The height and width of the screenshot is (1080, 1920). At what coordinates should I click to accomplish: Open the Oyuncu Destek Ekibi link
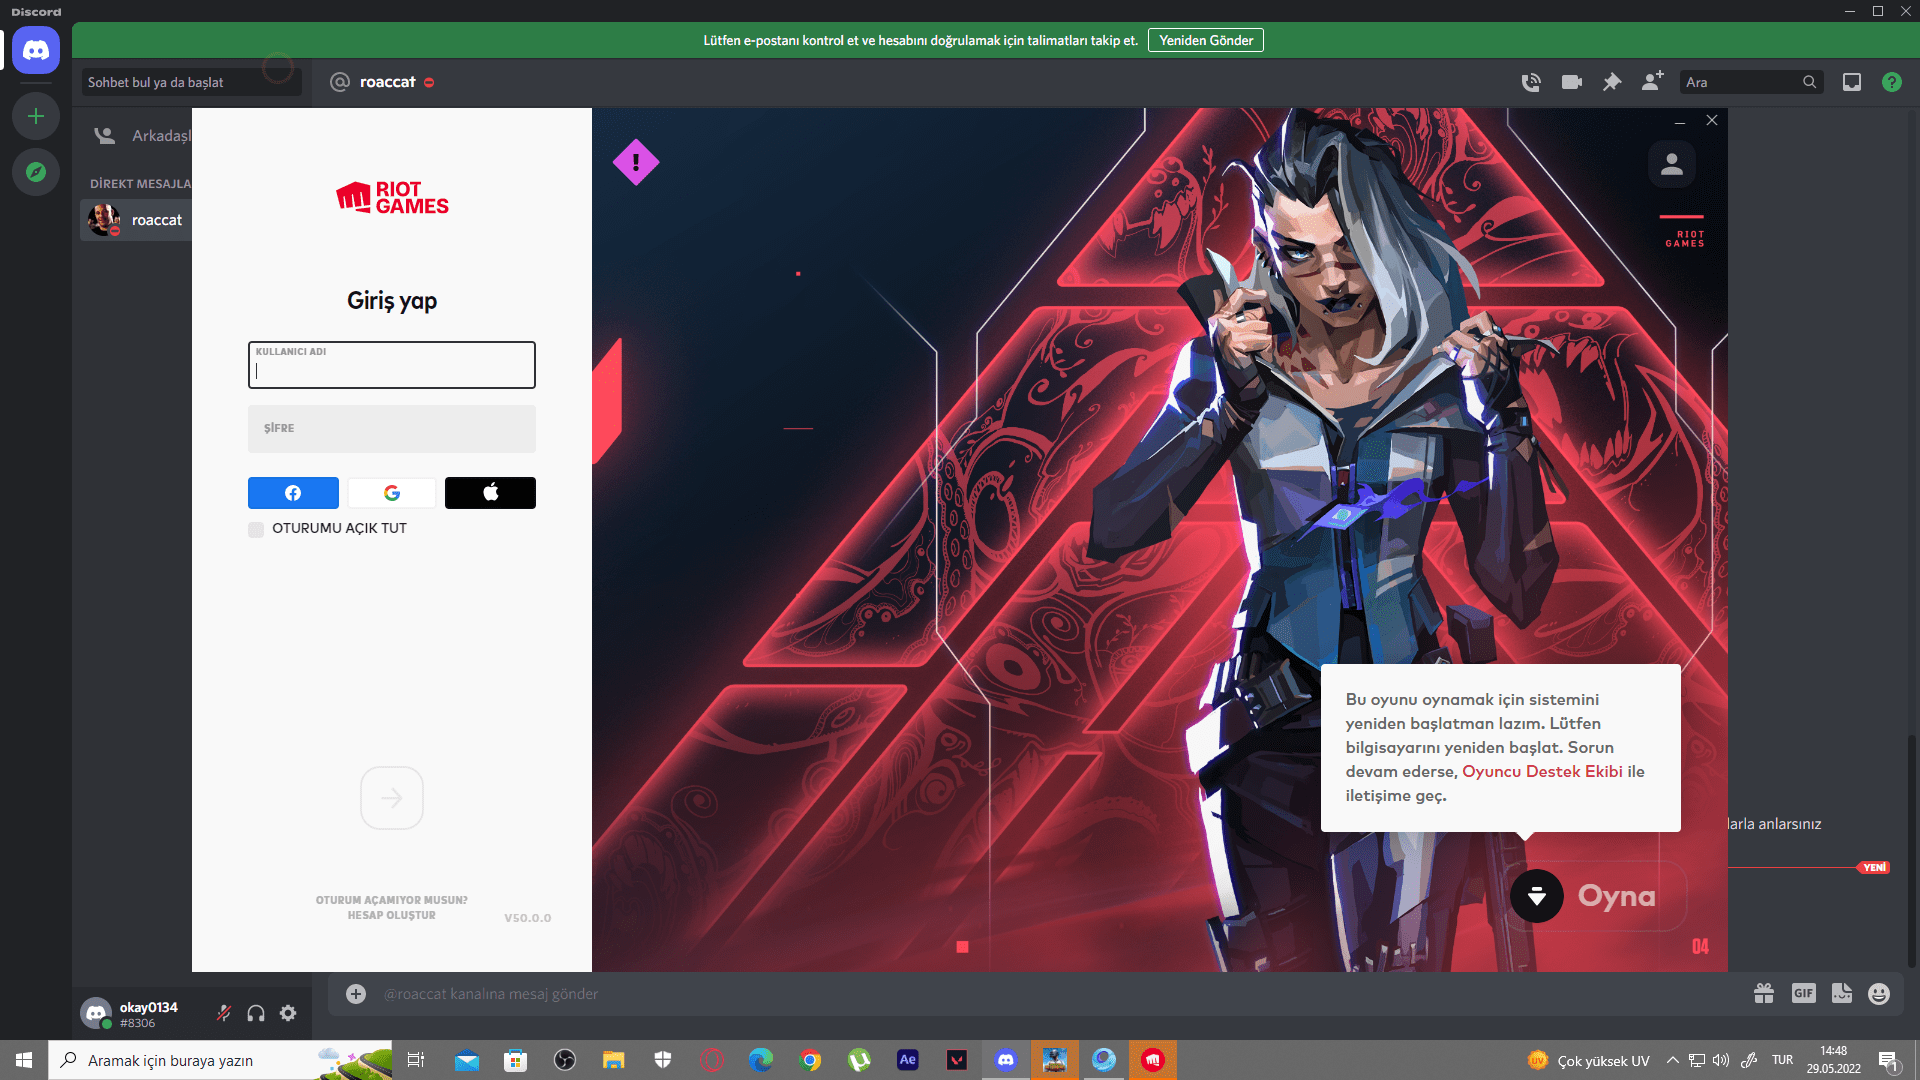(x=1542, y=771)
